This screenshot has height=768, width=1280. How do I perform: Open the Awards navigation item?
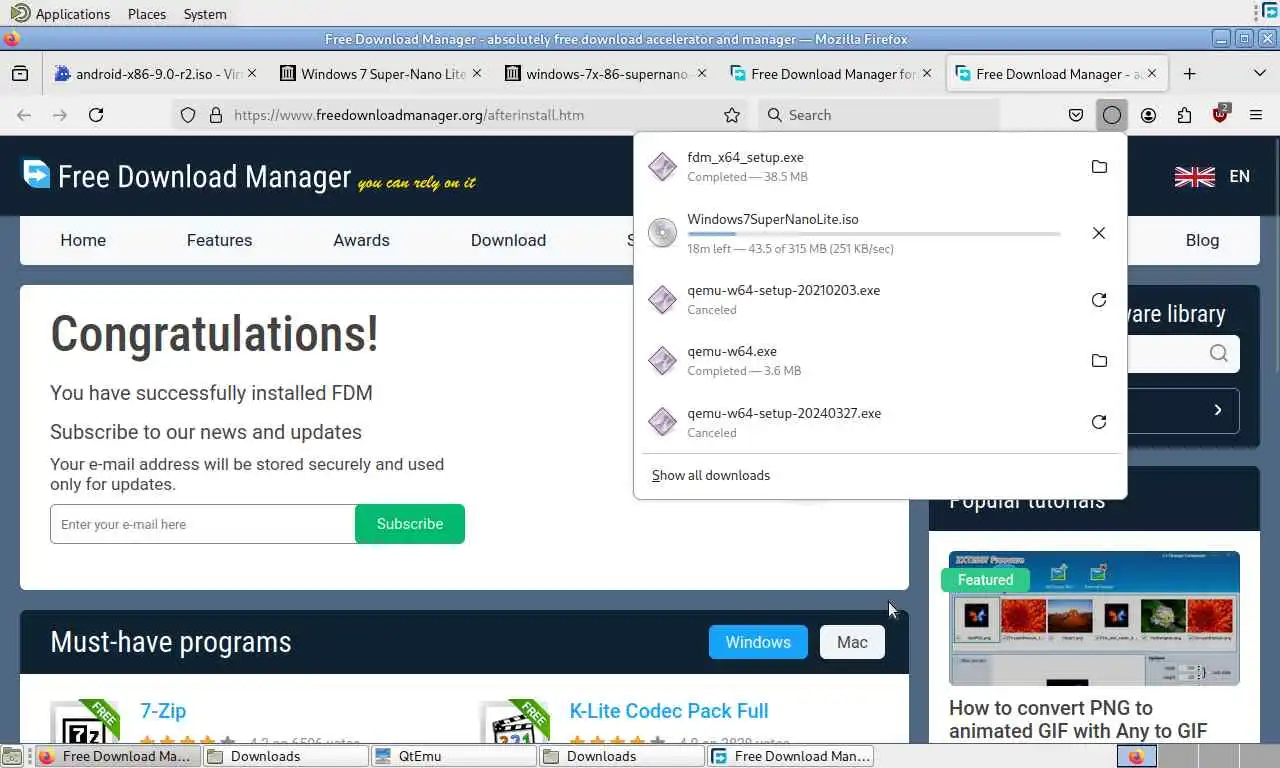point(361,240)
